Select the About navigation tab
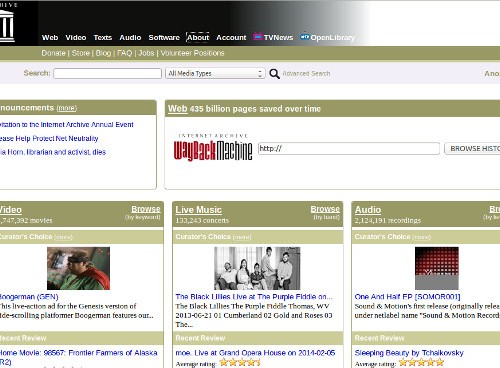 pos(198,37)
